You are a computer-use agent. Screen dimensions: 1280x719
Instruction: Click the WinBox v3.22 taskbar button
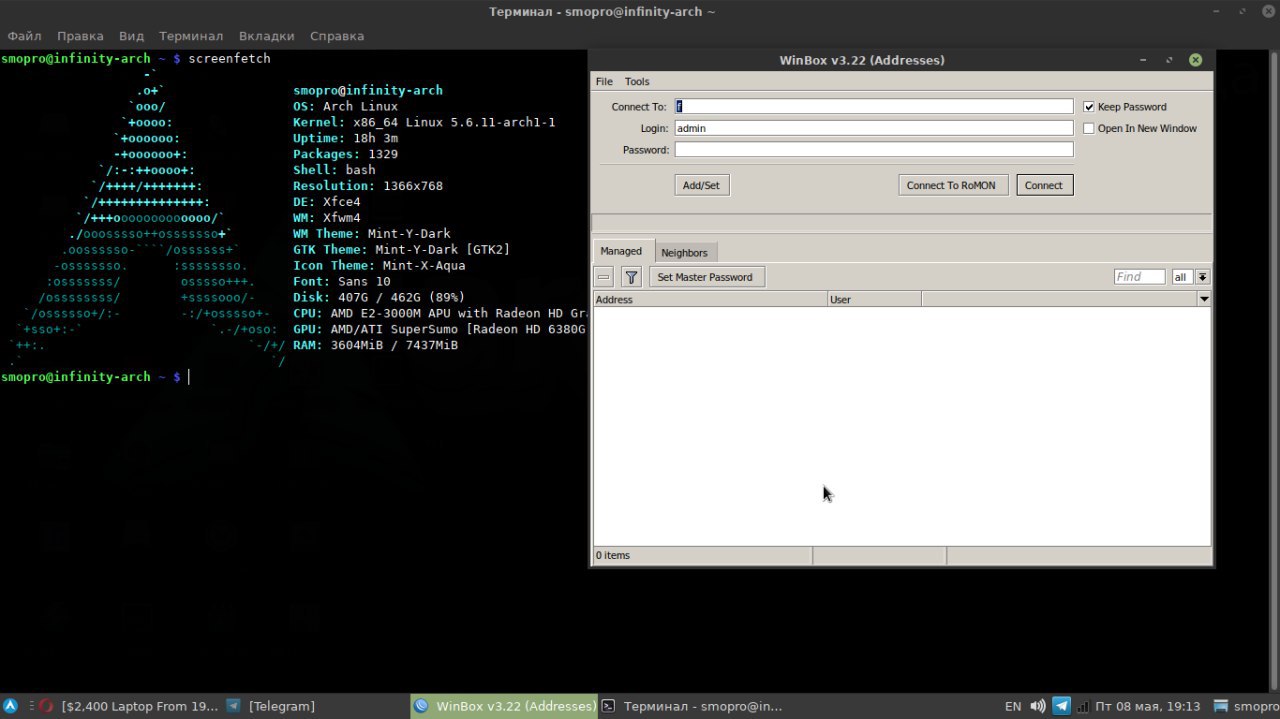coord(504,706)
